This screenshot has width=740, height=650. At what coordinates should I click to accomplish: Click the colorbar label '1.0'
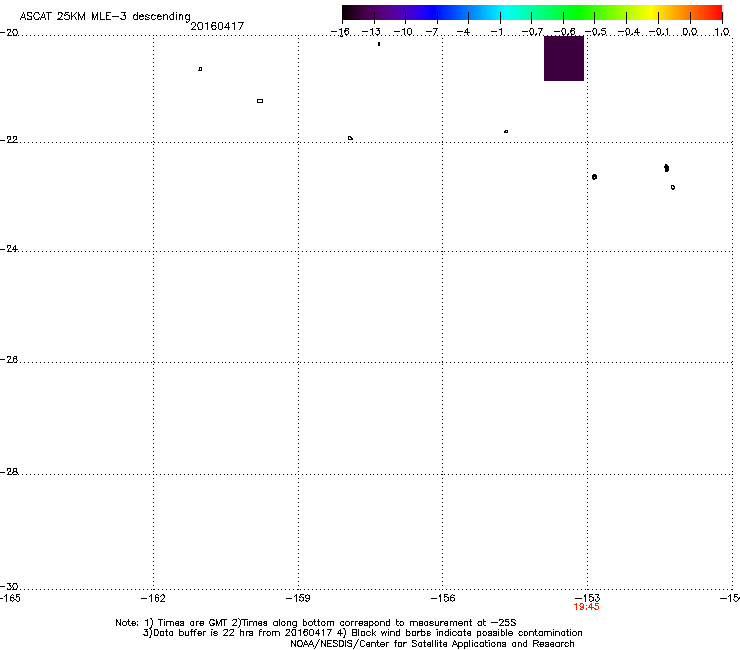(722, 32)
